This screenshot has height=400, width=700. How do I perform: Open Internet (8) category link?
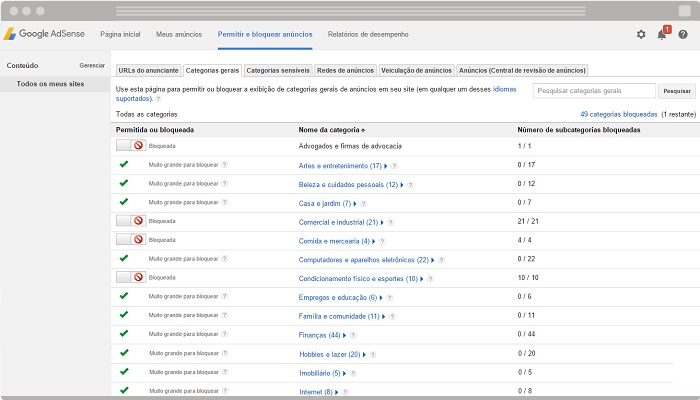[x=316, y=392]
